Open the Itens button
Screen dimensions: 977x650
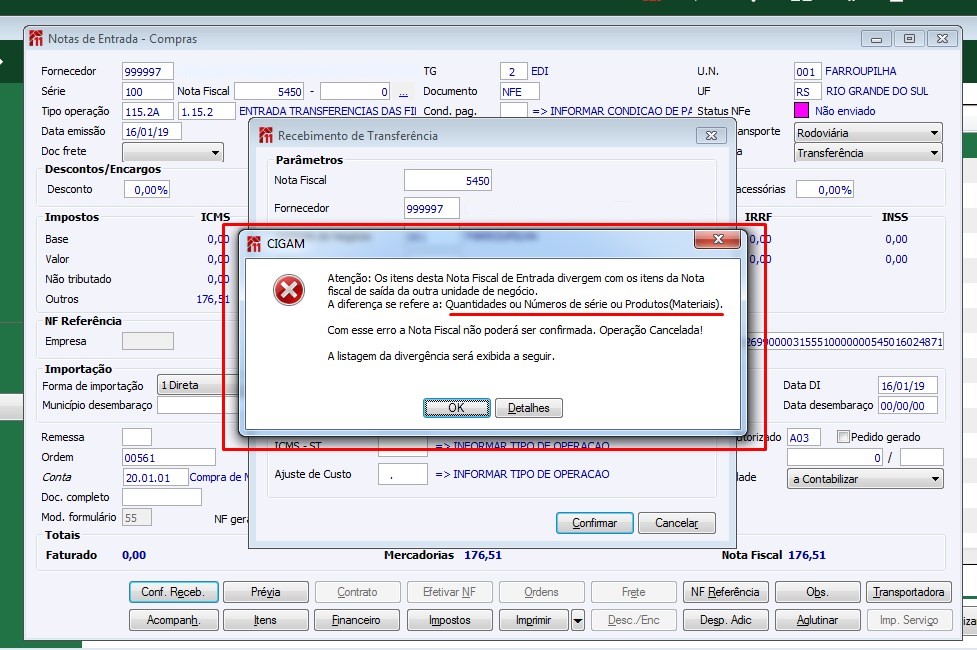pos(265,620)
